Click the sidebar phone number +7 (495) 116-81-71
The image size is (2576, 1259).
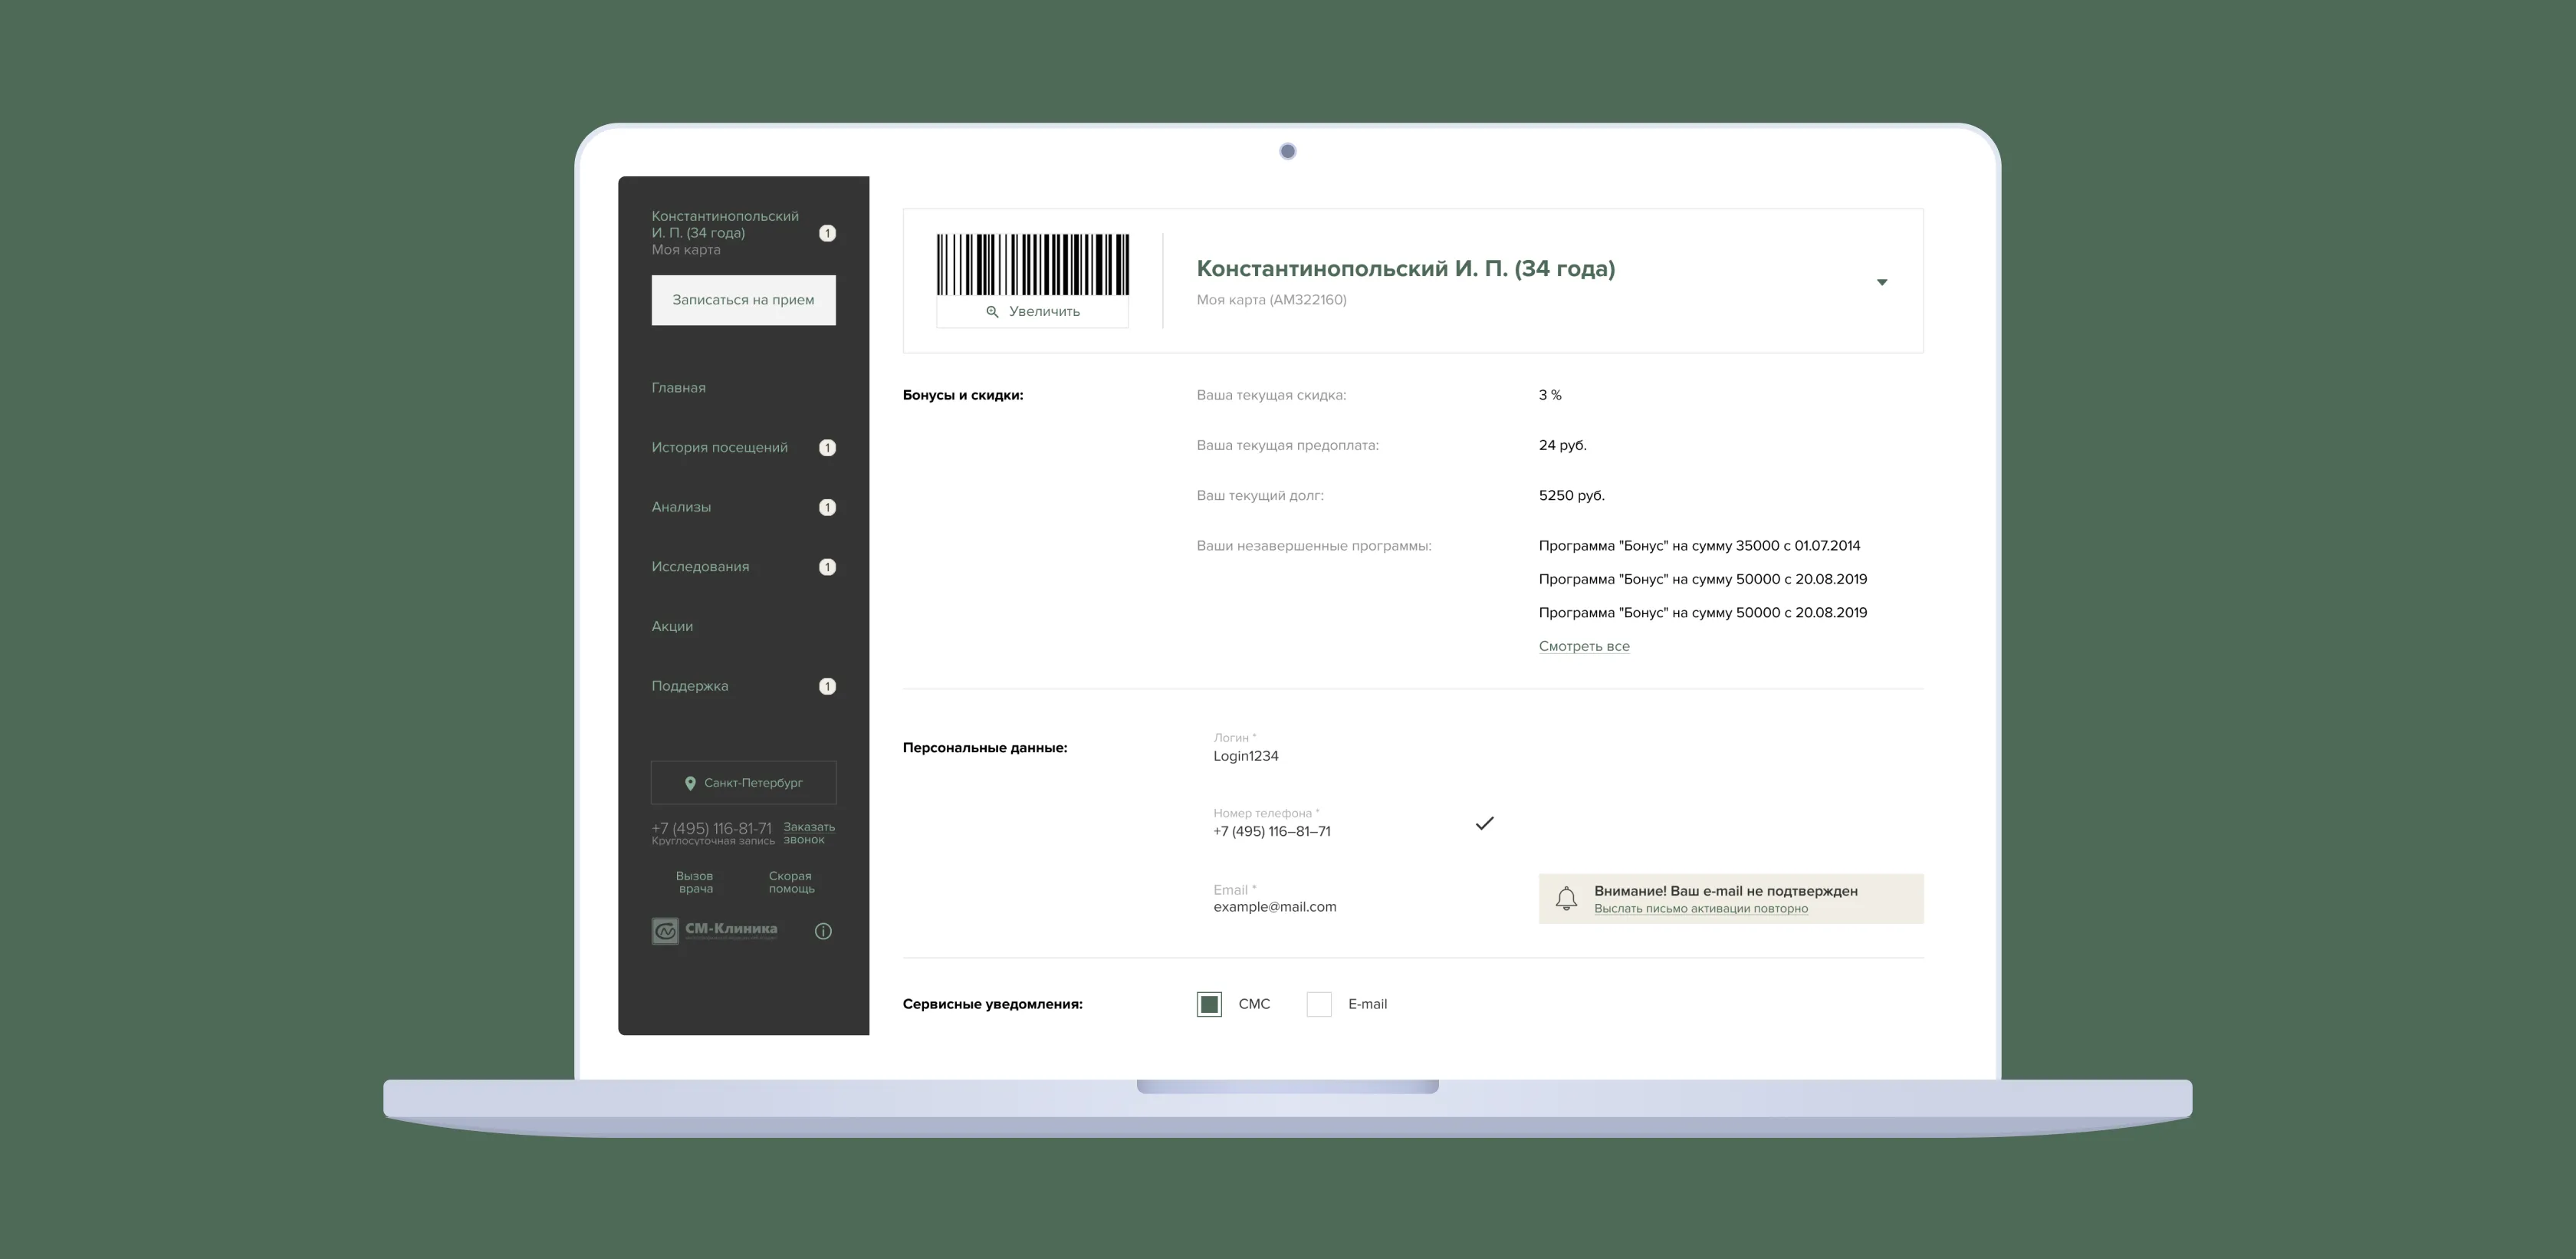pyautogui.click(x=711, y=828)
